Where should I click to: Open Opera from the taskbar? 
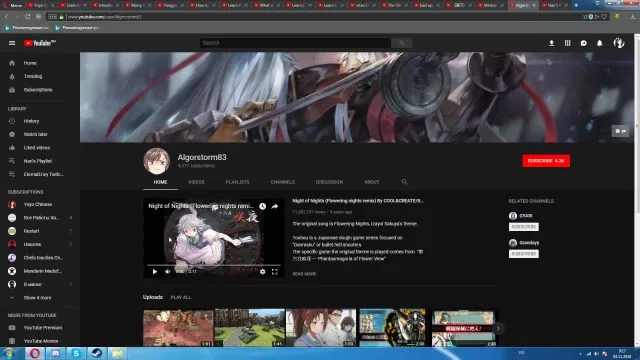pos(35,353)
